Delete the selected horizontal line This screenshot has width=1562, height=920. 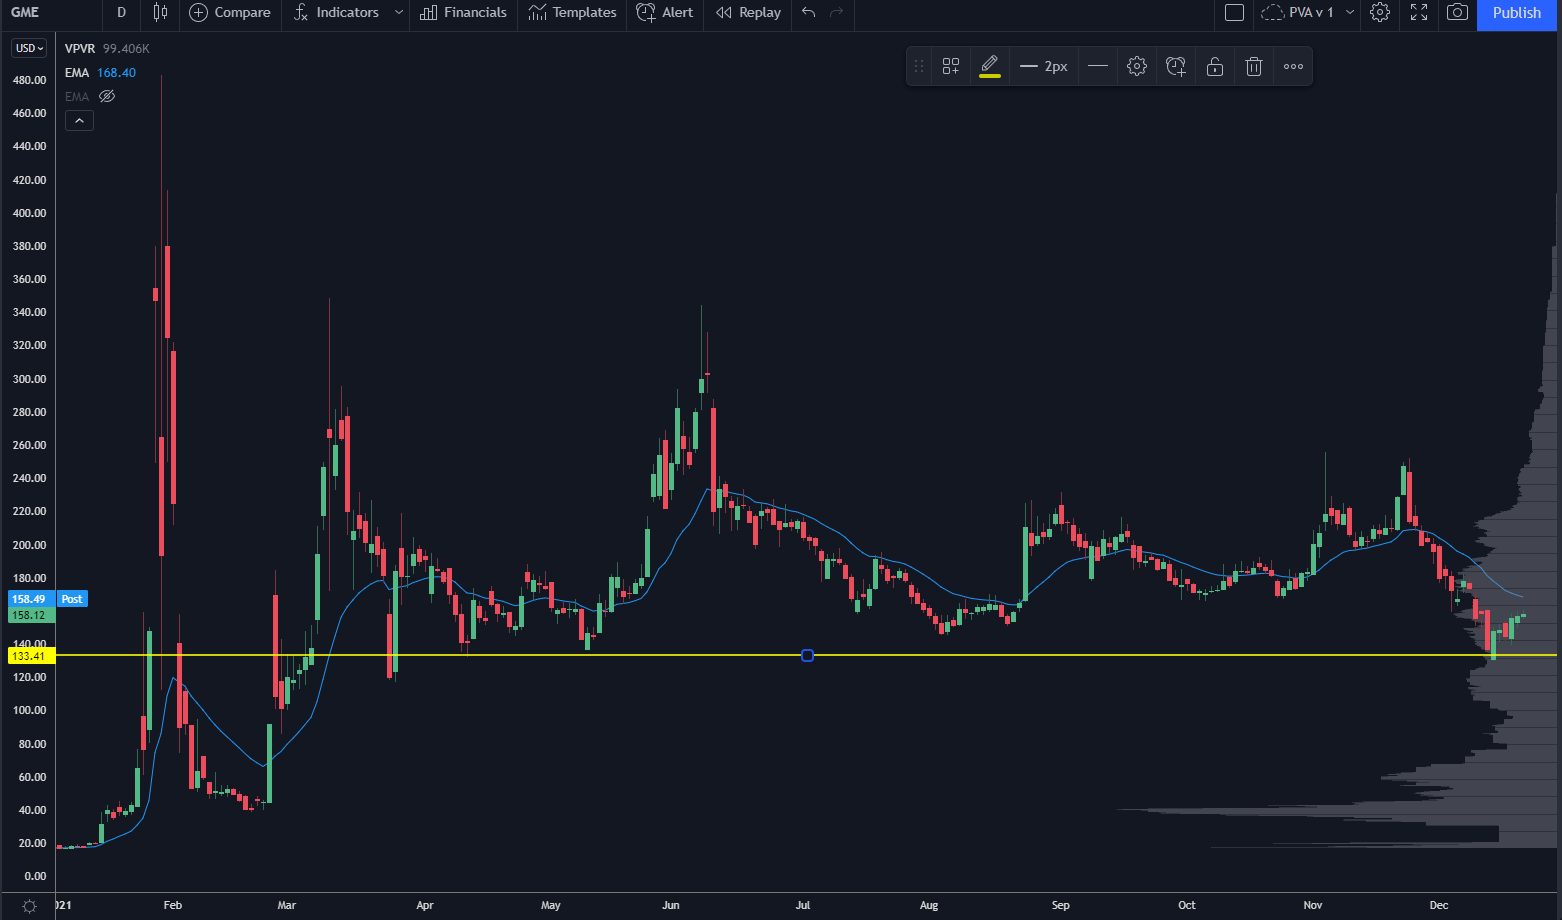1254,66
